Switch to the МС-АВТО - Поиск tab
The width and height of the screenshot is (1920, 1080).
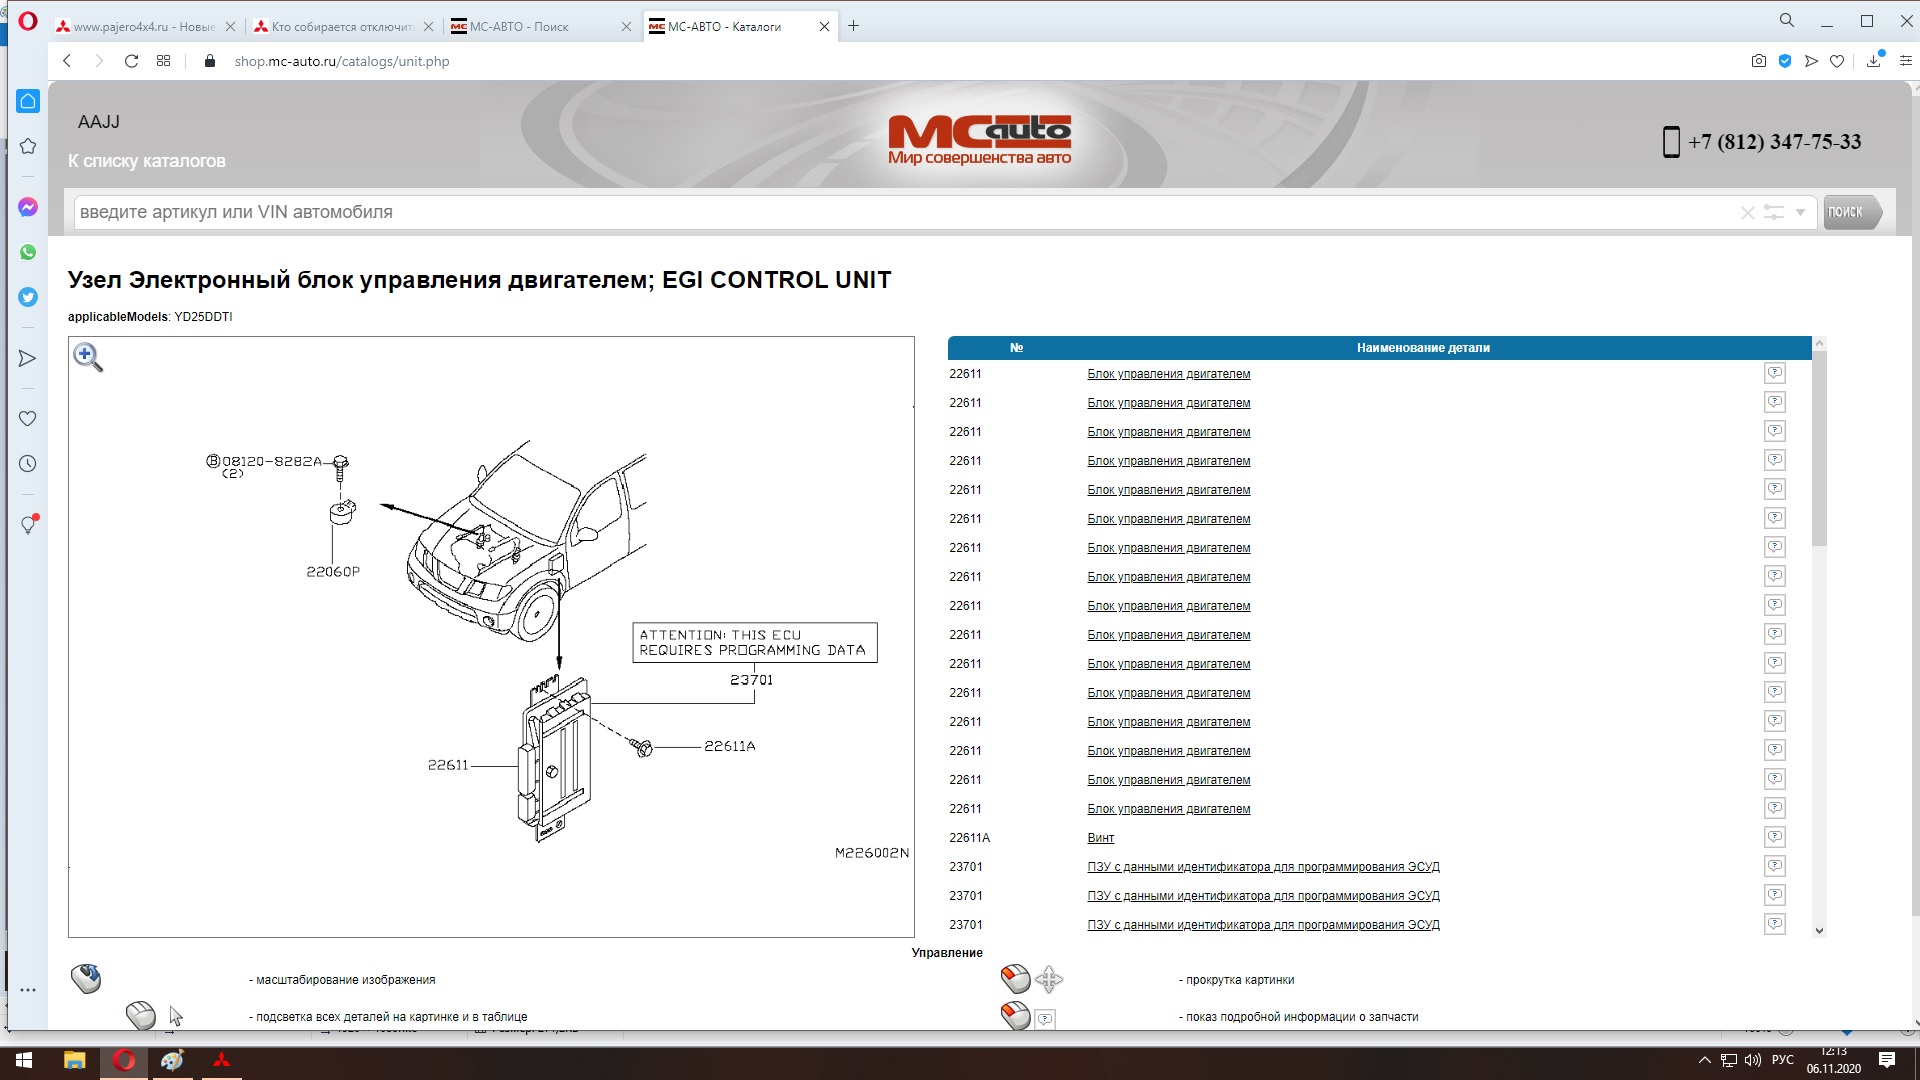click(518, 27)
